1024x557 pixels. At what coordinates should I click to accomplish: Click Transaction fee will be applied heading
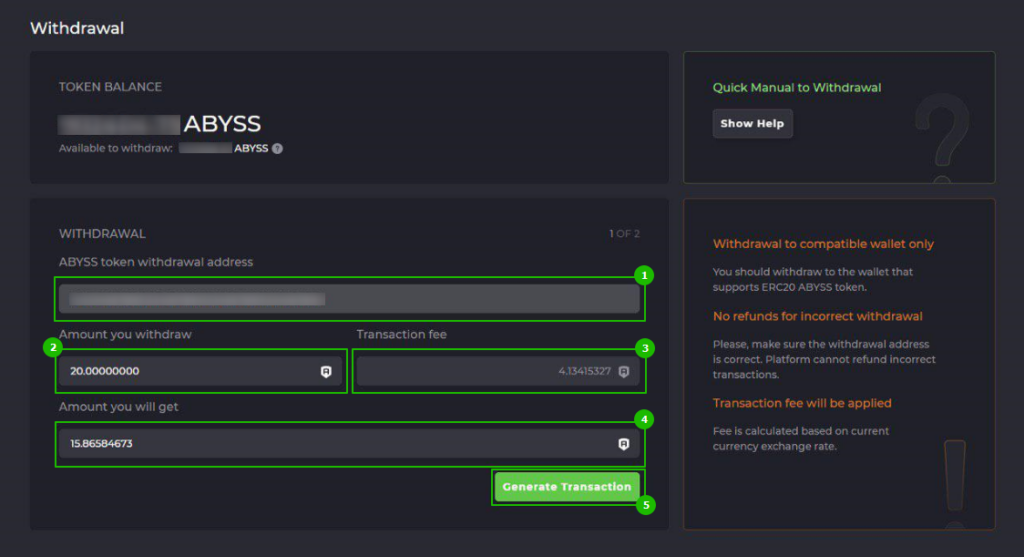coord(802,403)
